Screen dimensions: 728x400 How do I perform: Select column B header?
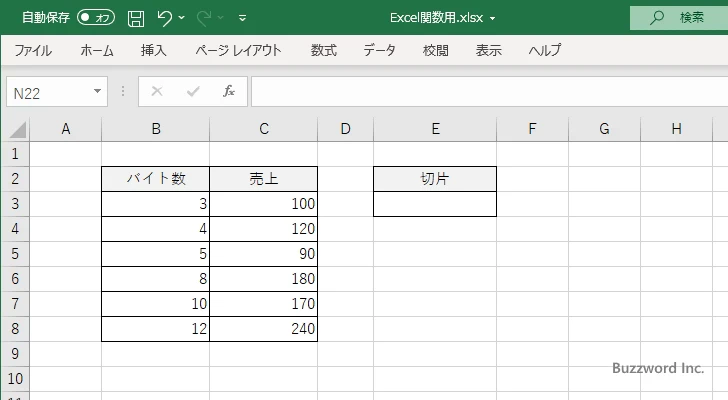[x=156, y=129]
